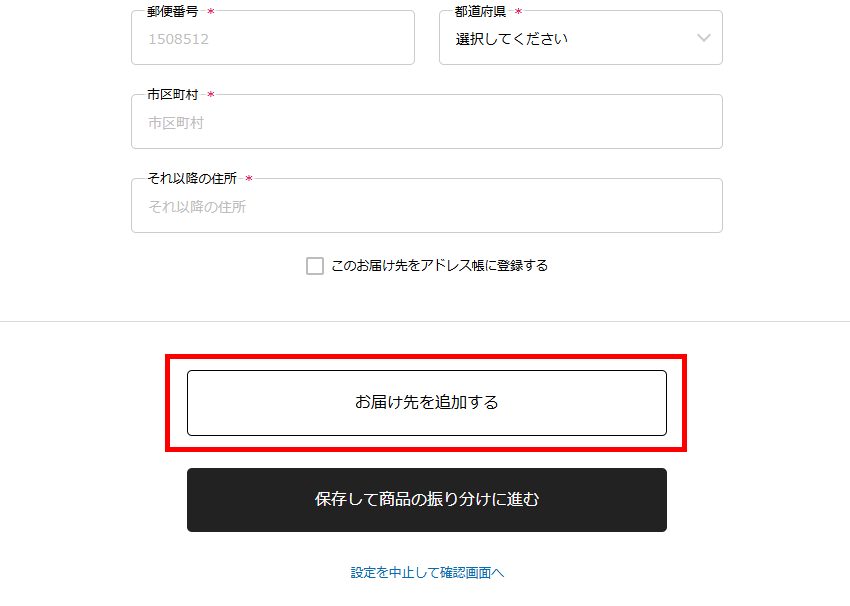This screenshot has width=850, height=606.
Task: Click the 郵便番号 field label
Action: (x=173, y=11)
